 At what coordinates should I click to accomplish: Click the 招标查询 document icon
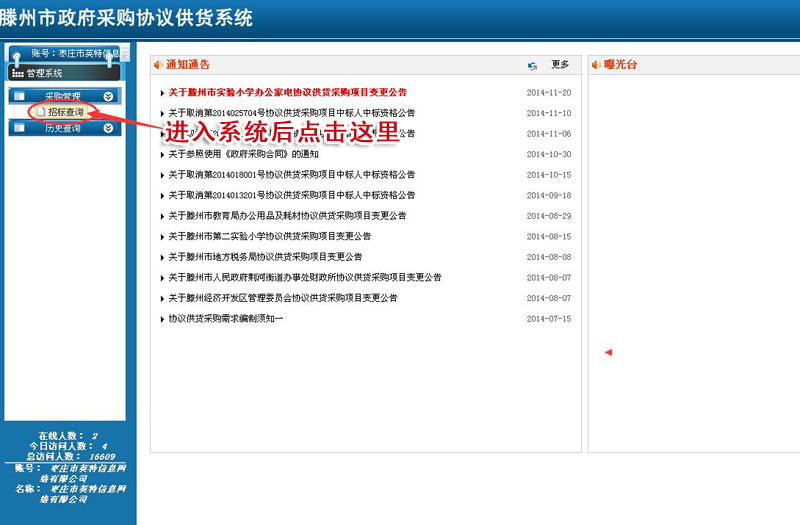pos(41,112)
